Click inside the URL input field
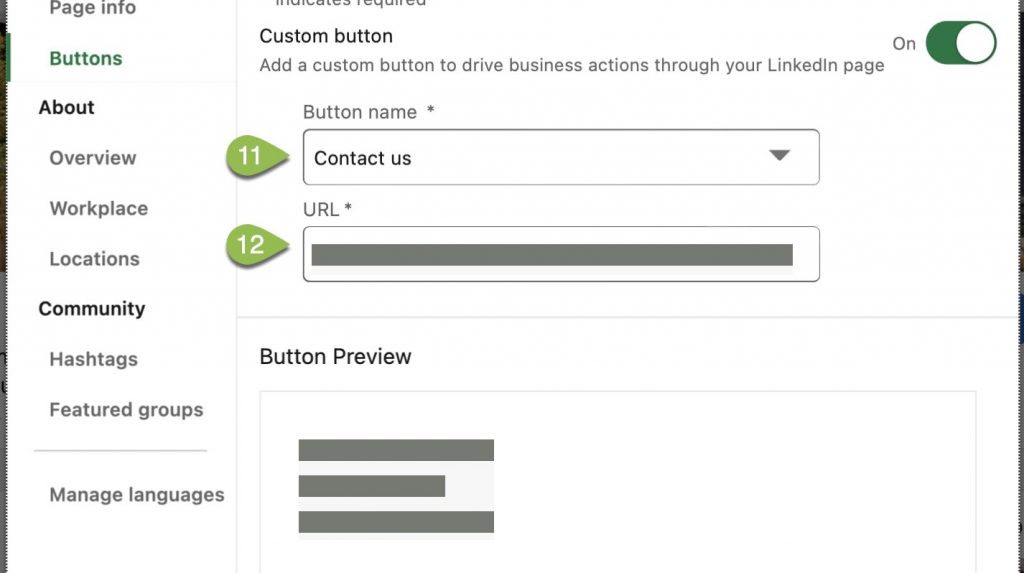This screenshot has width=1024, height=573. (560, 254)
